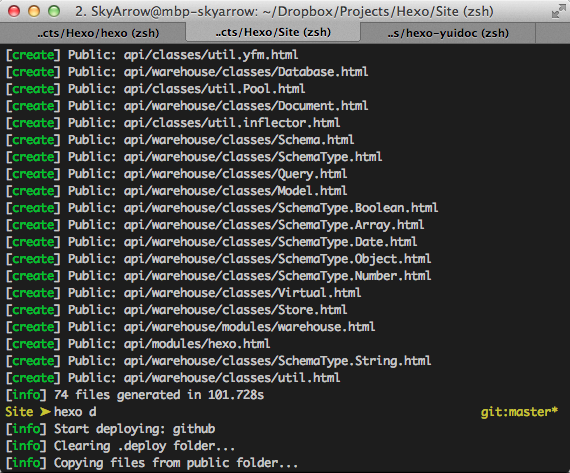Screen dimensions: 570x473
Task: Select the ..cts/Hexo/Site (zsh) tab
Action: pos(273,32)
